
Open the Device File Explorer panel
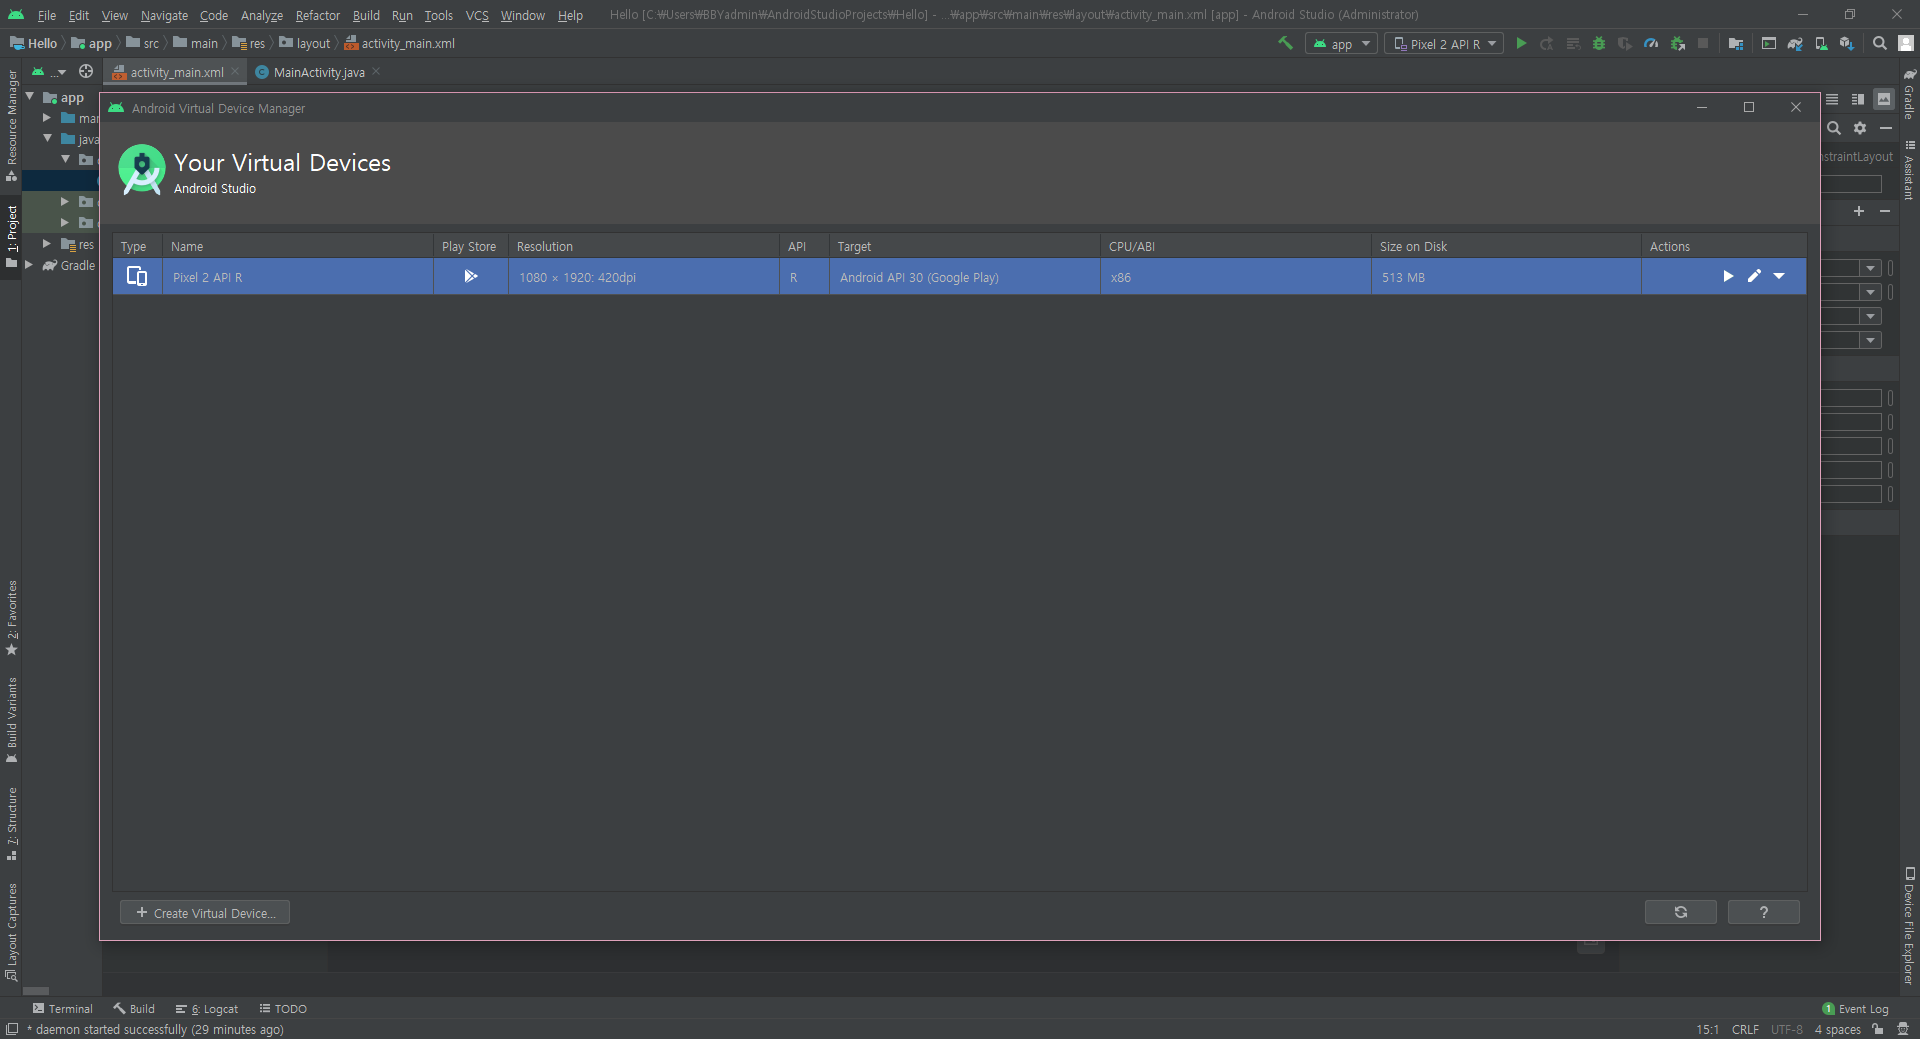[1909, 927]
